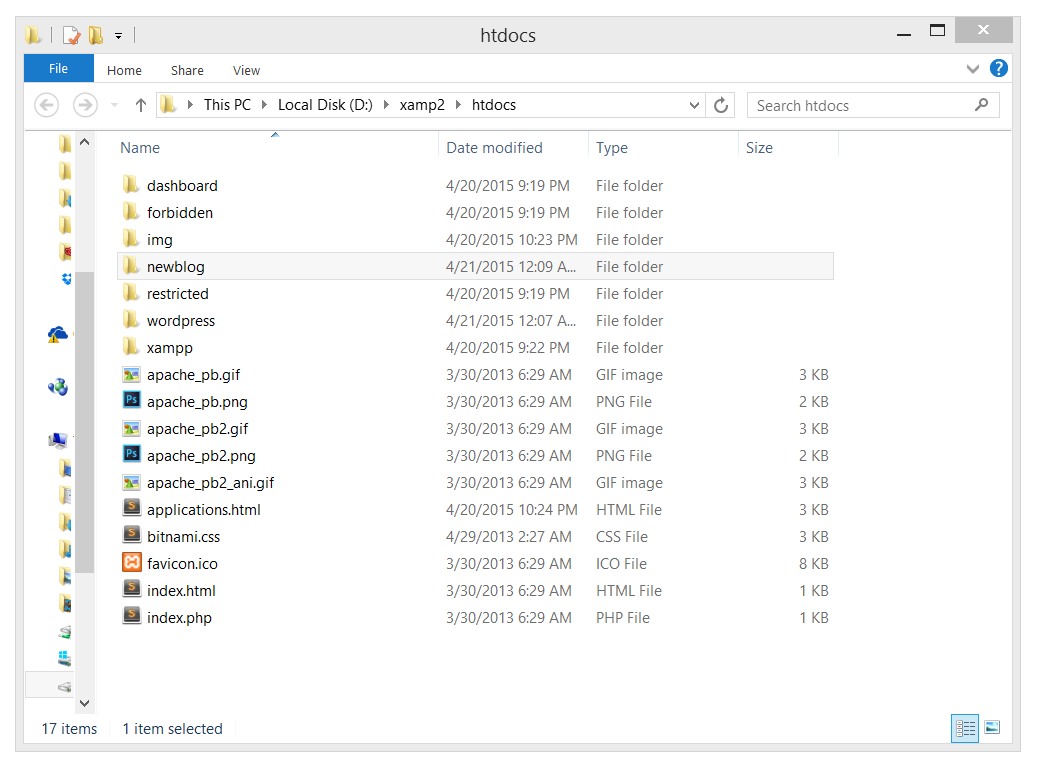
Task: Switch to large thumbnails view
Action: [992, 728]
